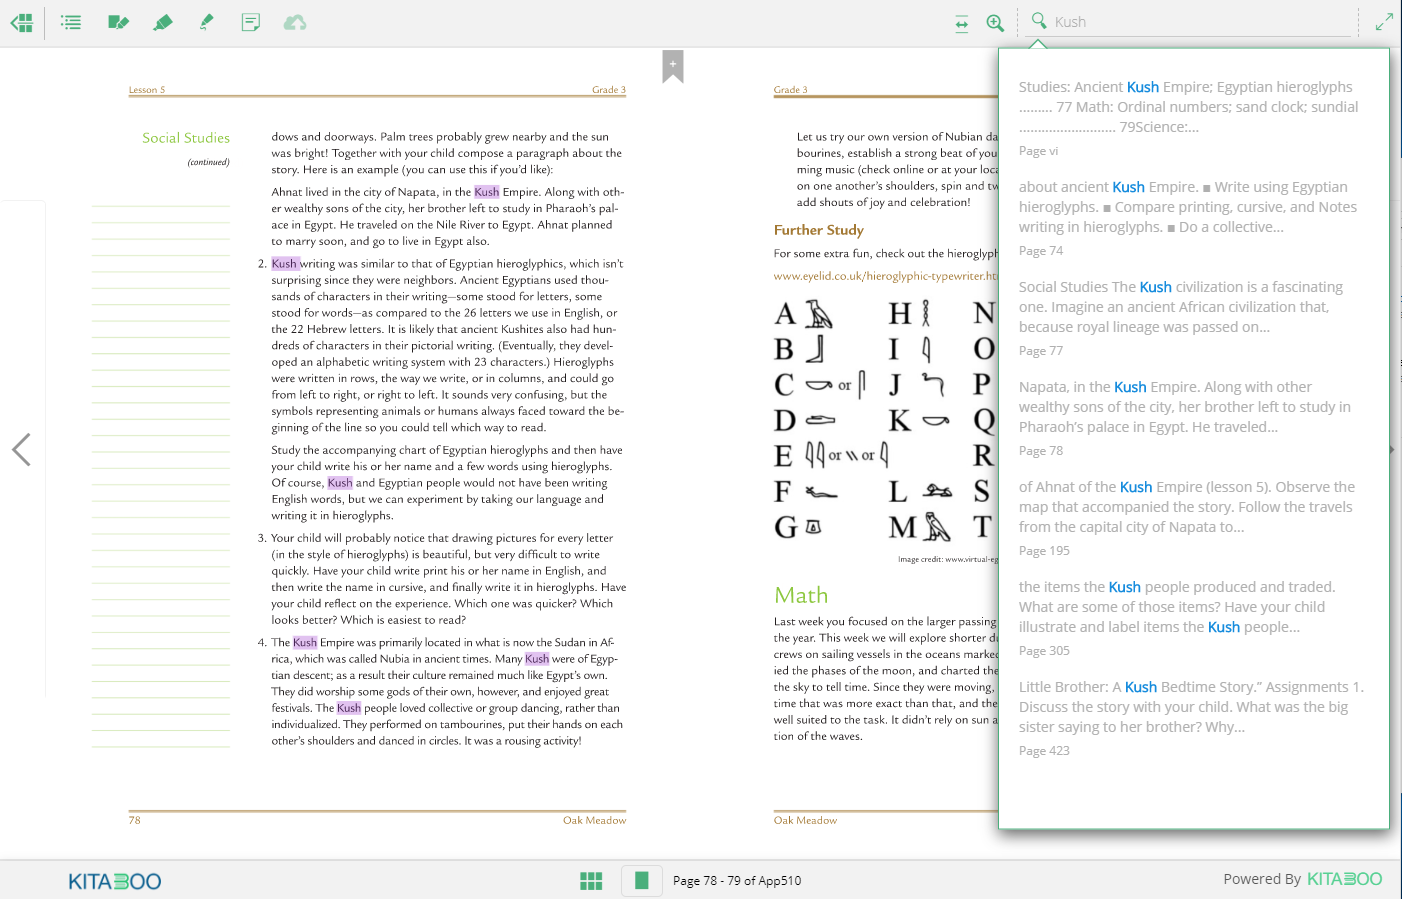Open the My Data notes-and-highlights icon
The height and width of the screenshot is (899, 1402).
click(x=118, y=22)
